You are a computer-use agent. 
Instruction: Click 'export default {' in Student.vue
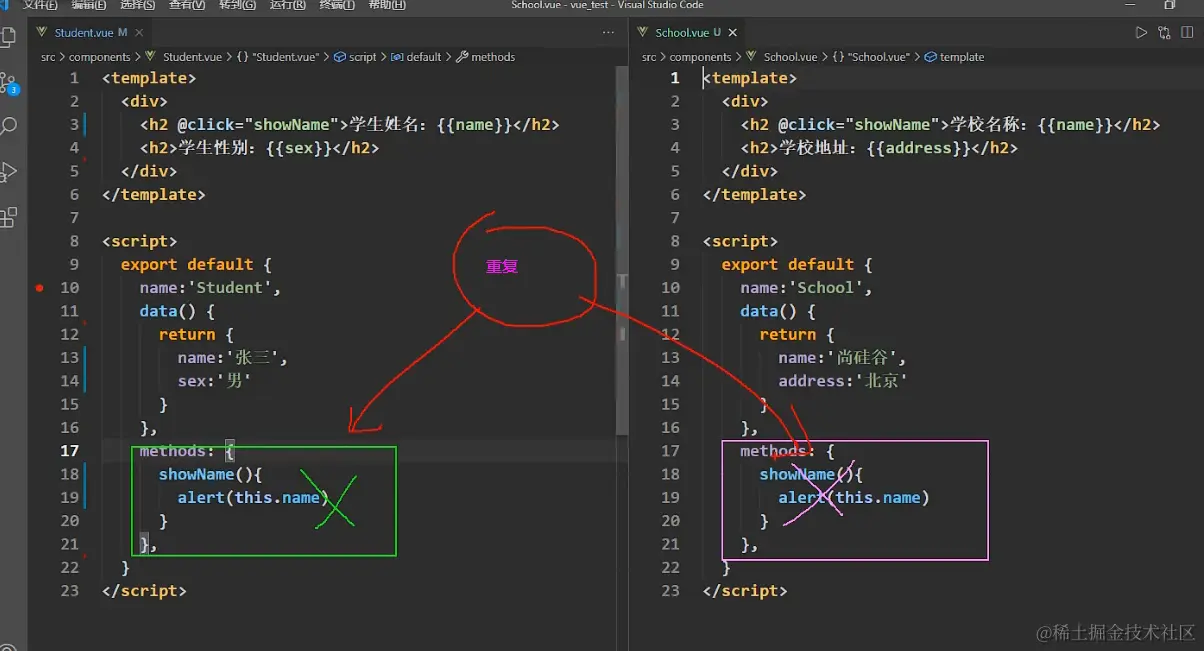coord(196,265)
